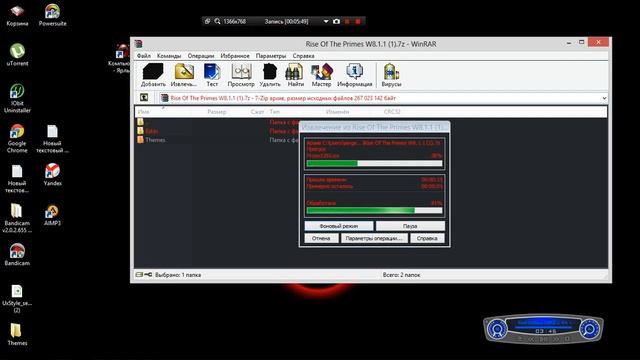This screenshot has height=360, width=640.
Task: Take a screenshot with Bandicam camera icon
Action: pos(336,21)
